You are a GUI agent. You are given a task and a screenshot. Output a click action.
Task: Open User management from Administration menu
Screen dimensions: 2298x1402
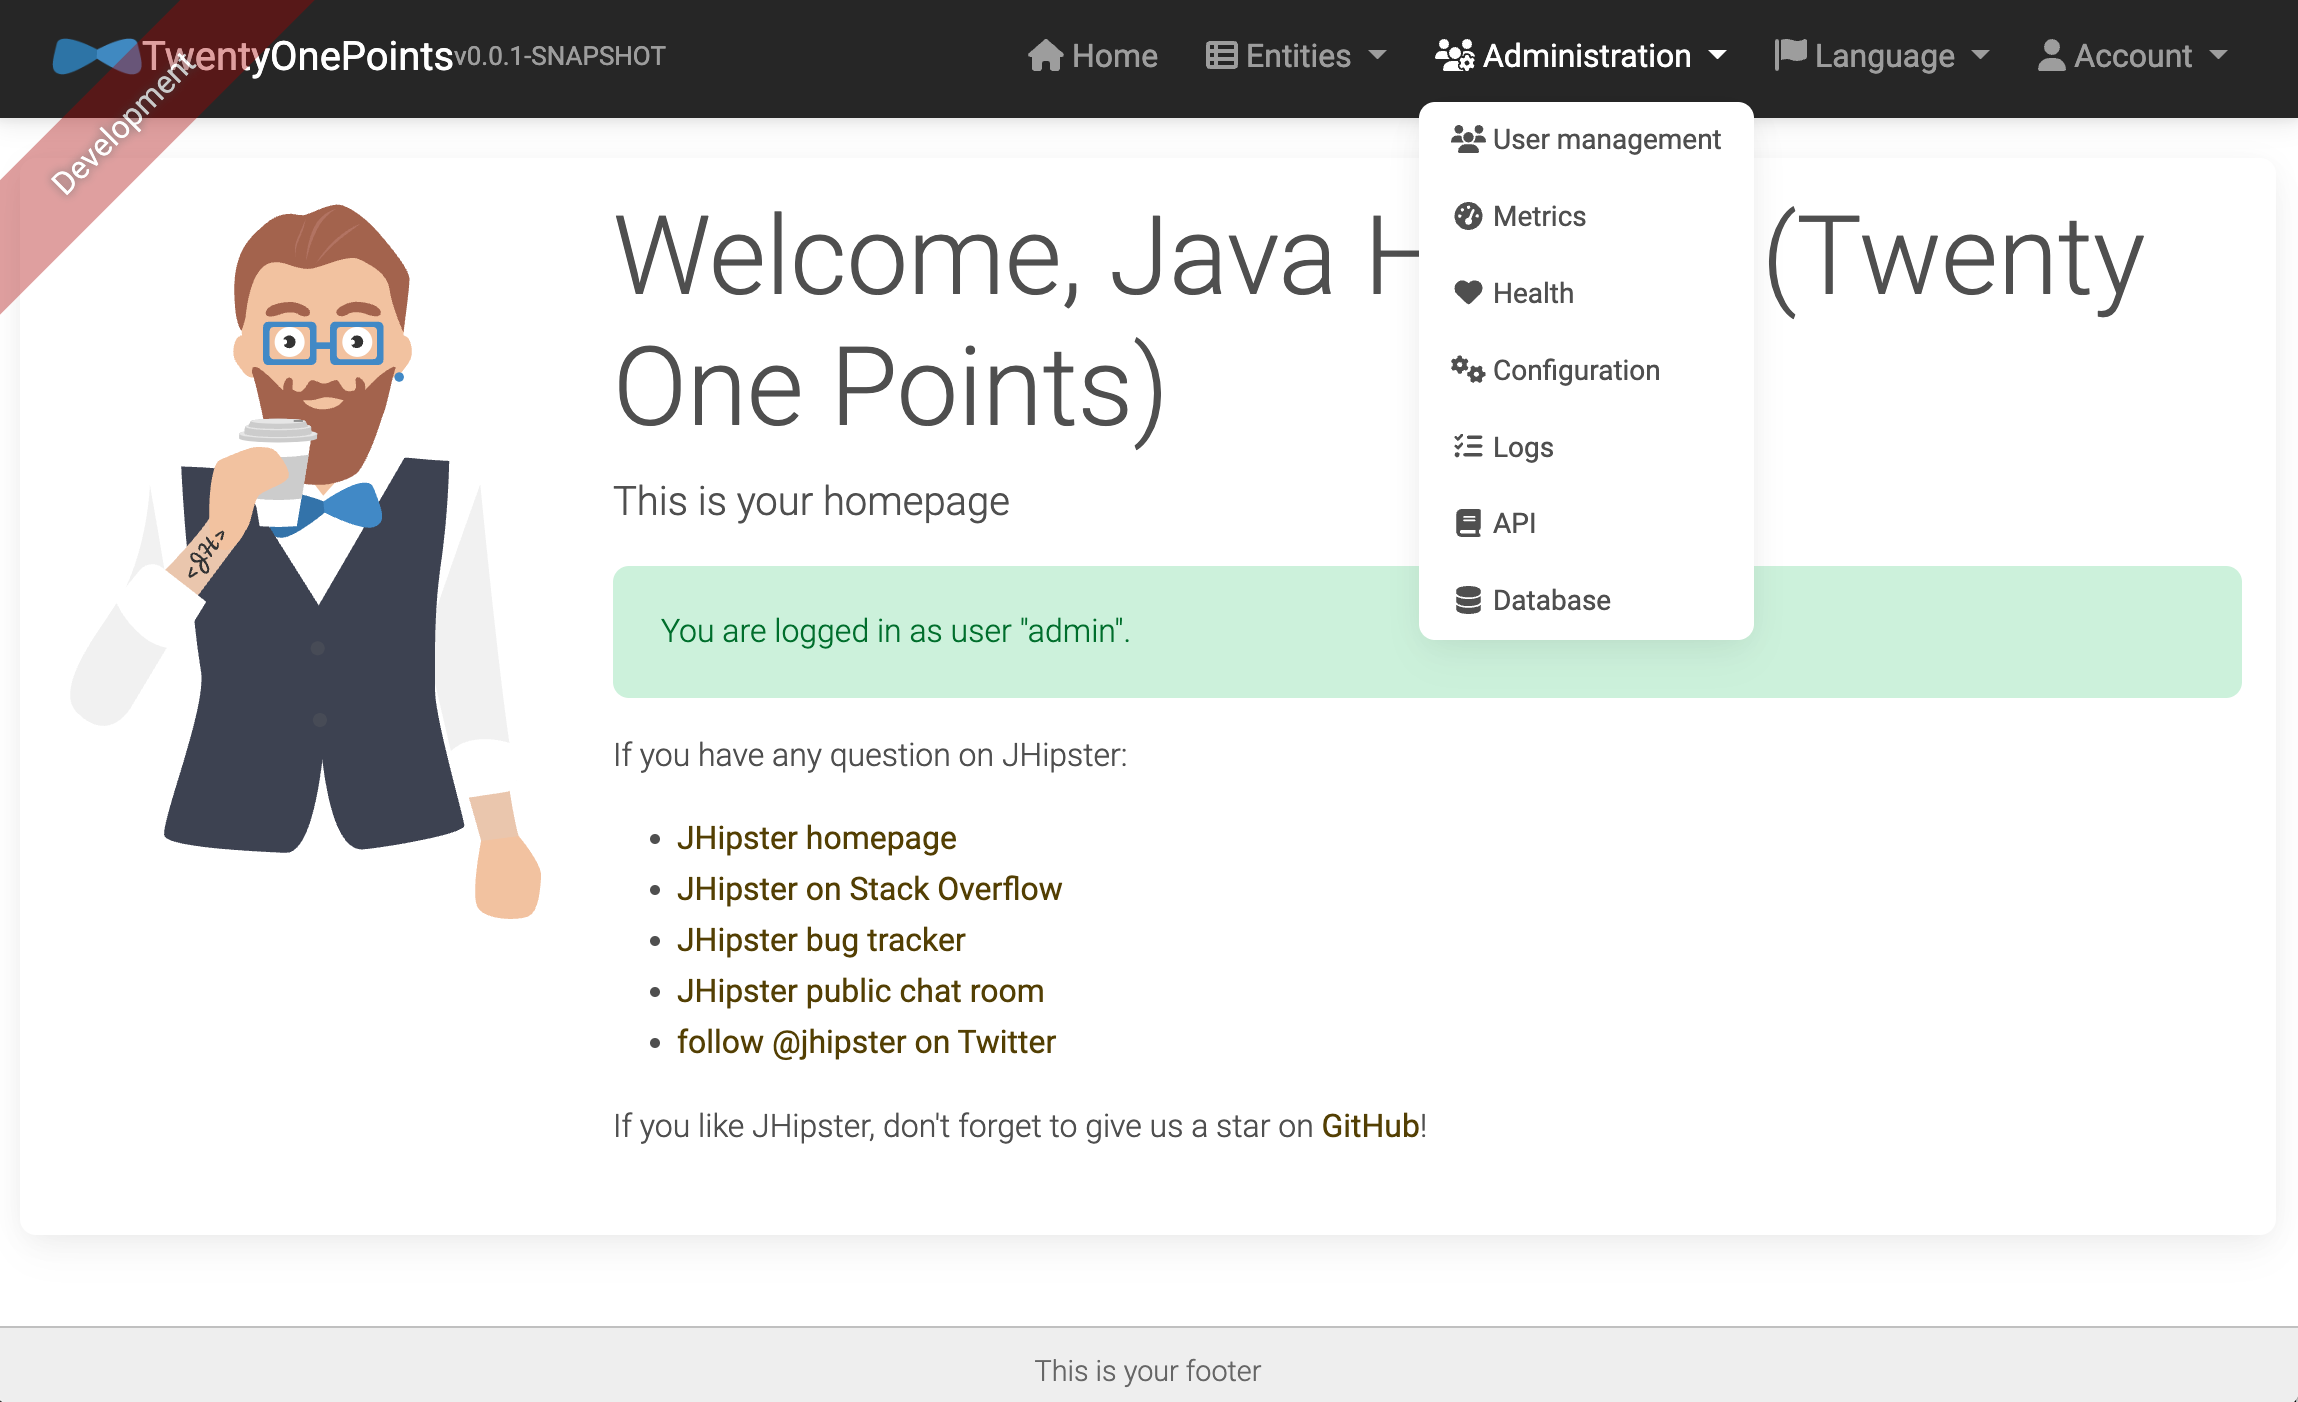click(1586, 139)
